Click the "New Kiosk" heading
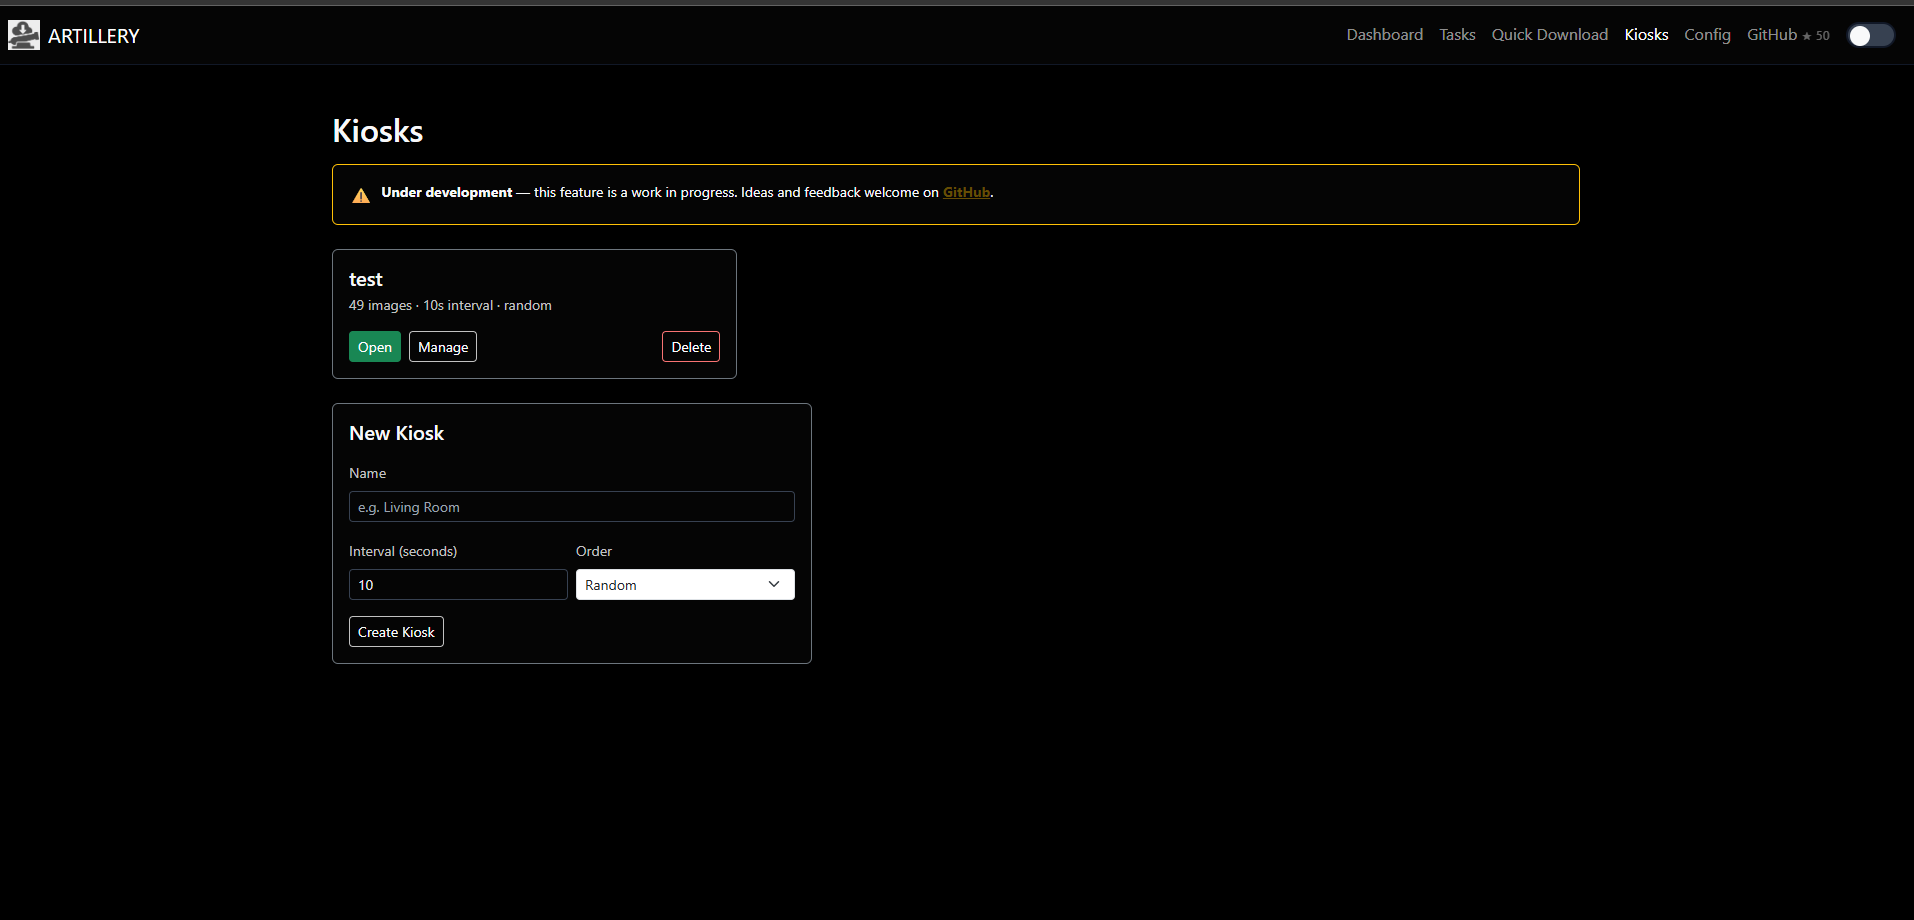 click(x=396, y=433)
